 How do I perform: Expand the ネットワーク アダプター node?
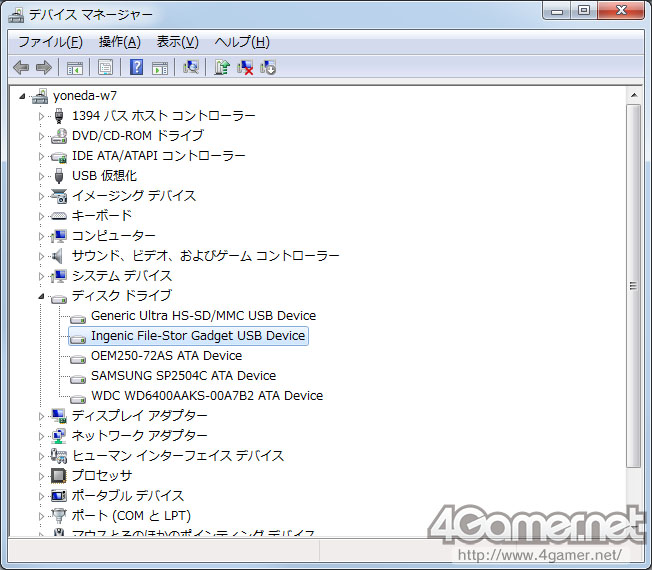(x=42, y=436)
